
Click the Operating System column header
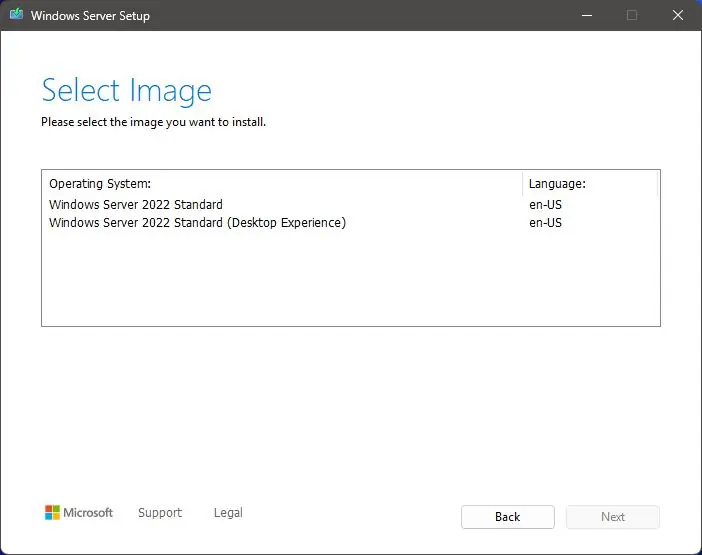[100, 184]
